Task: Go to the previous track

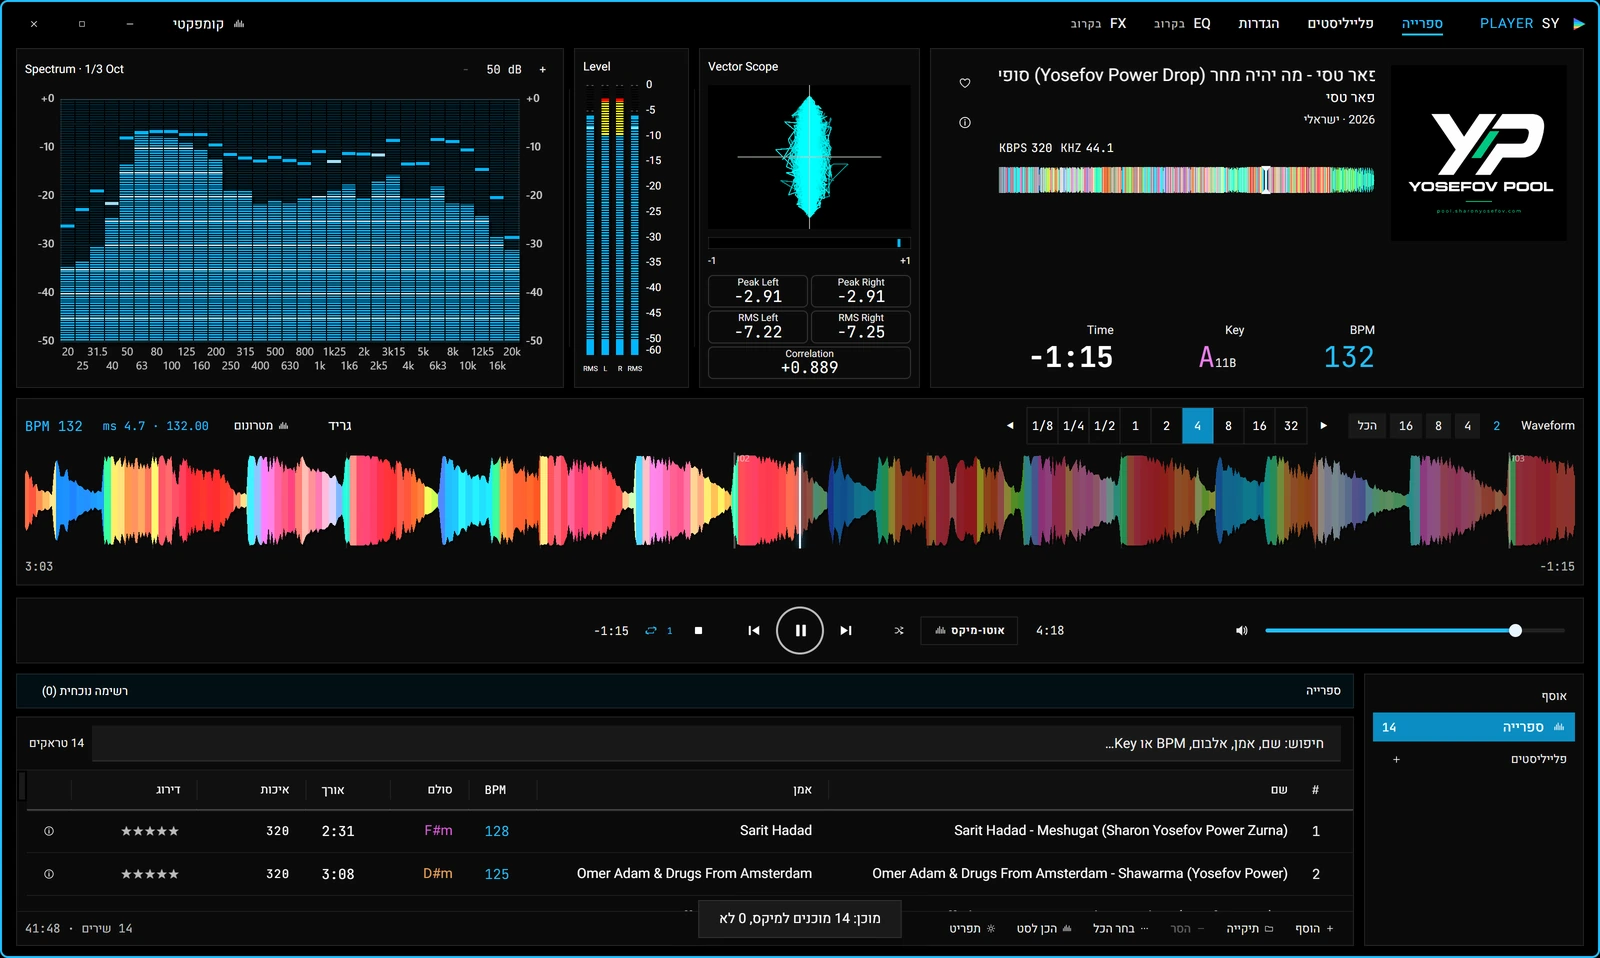Action: coord(754,631)
